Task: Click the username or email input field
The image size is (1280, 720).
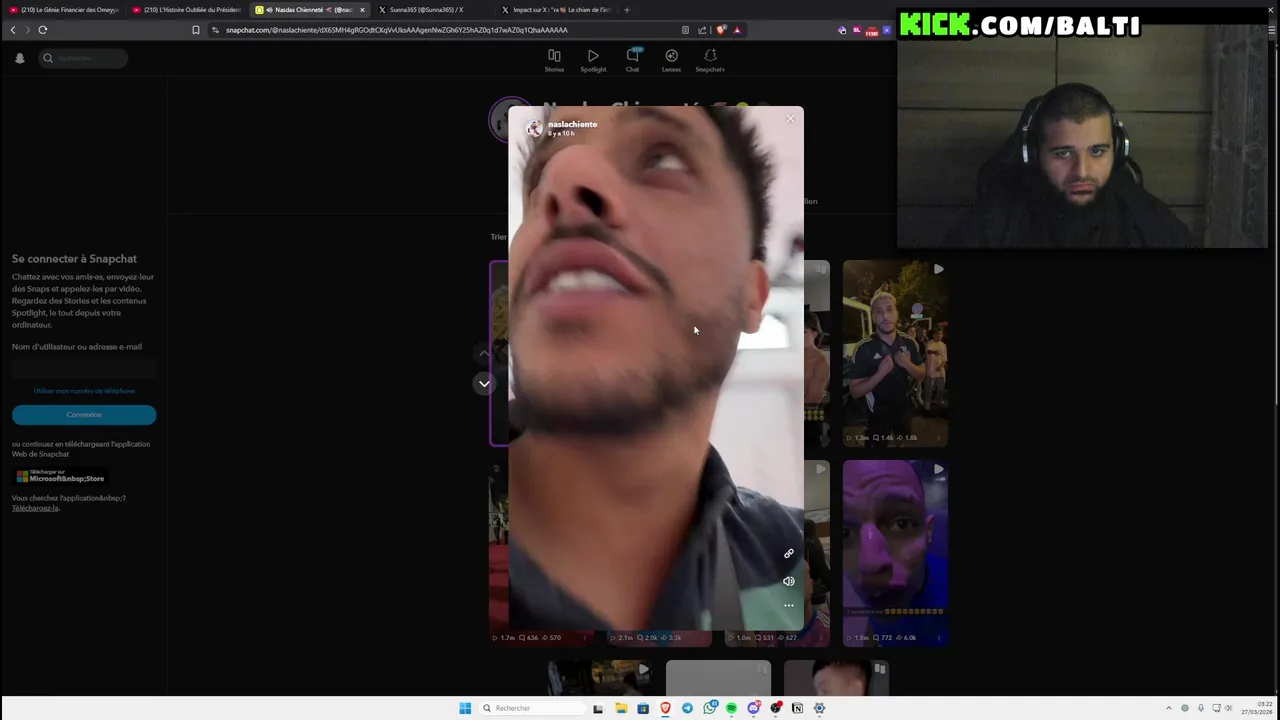Action: [x=84, y=368]
